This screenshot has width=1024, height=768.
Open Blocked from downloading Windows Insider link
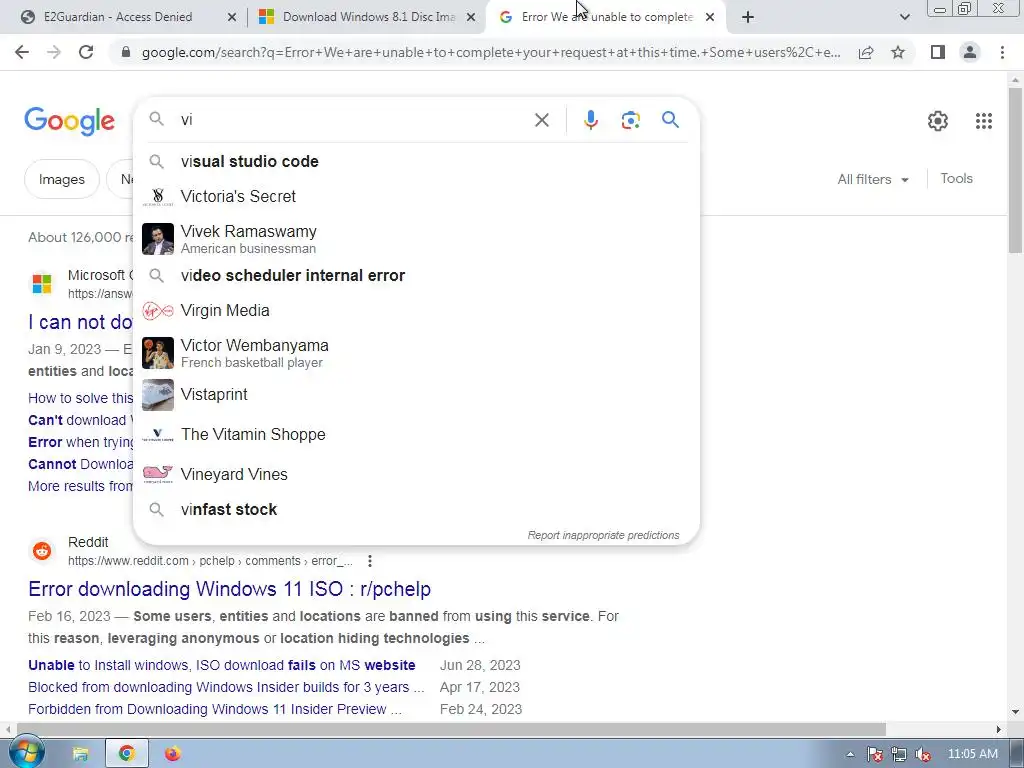(226, 687)
